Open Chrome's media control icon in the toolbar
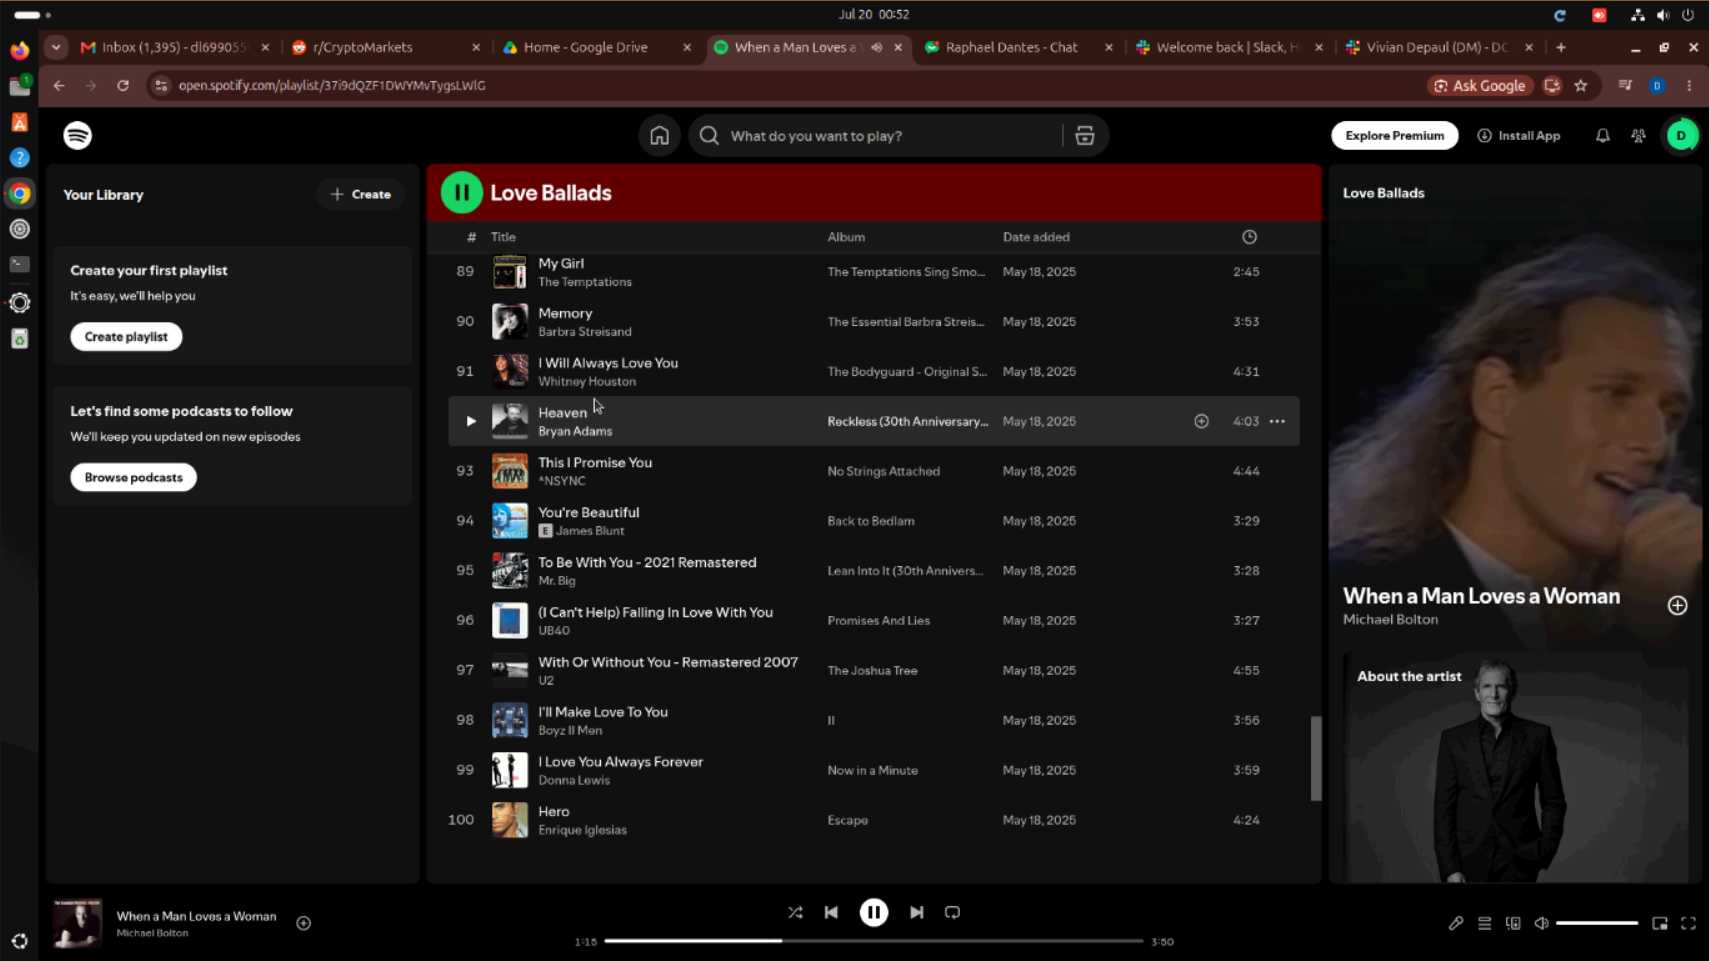 pos(1625,86)
